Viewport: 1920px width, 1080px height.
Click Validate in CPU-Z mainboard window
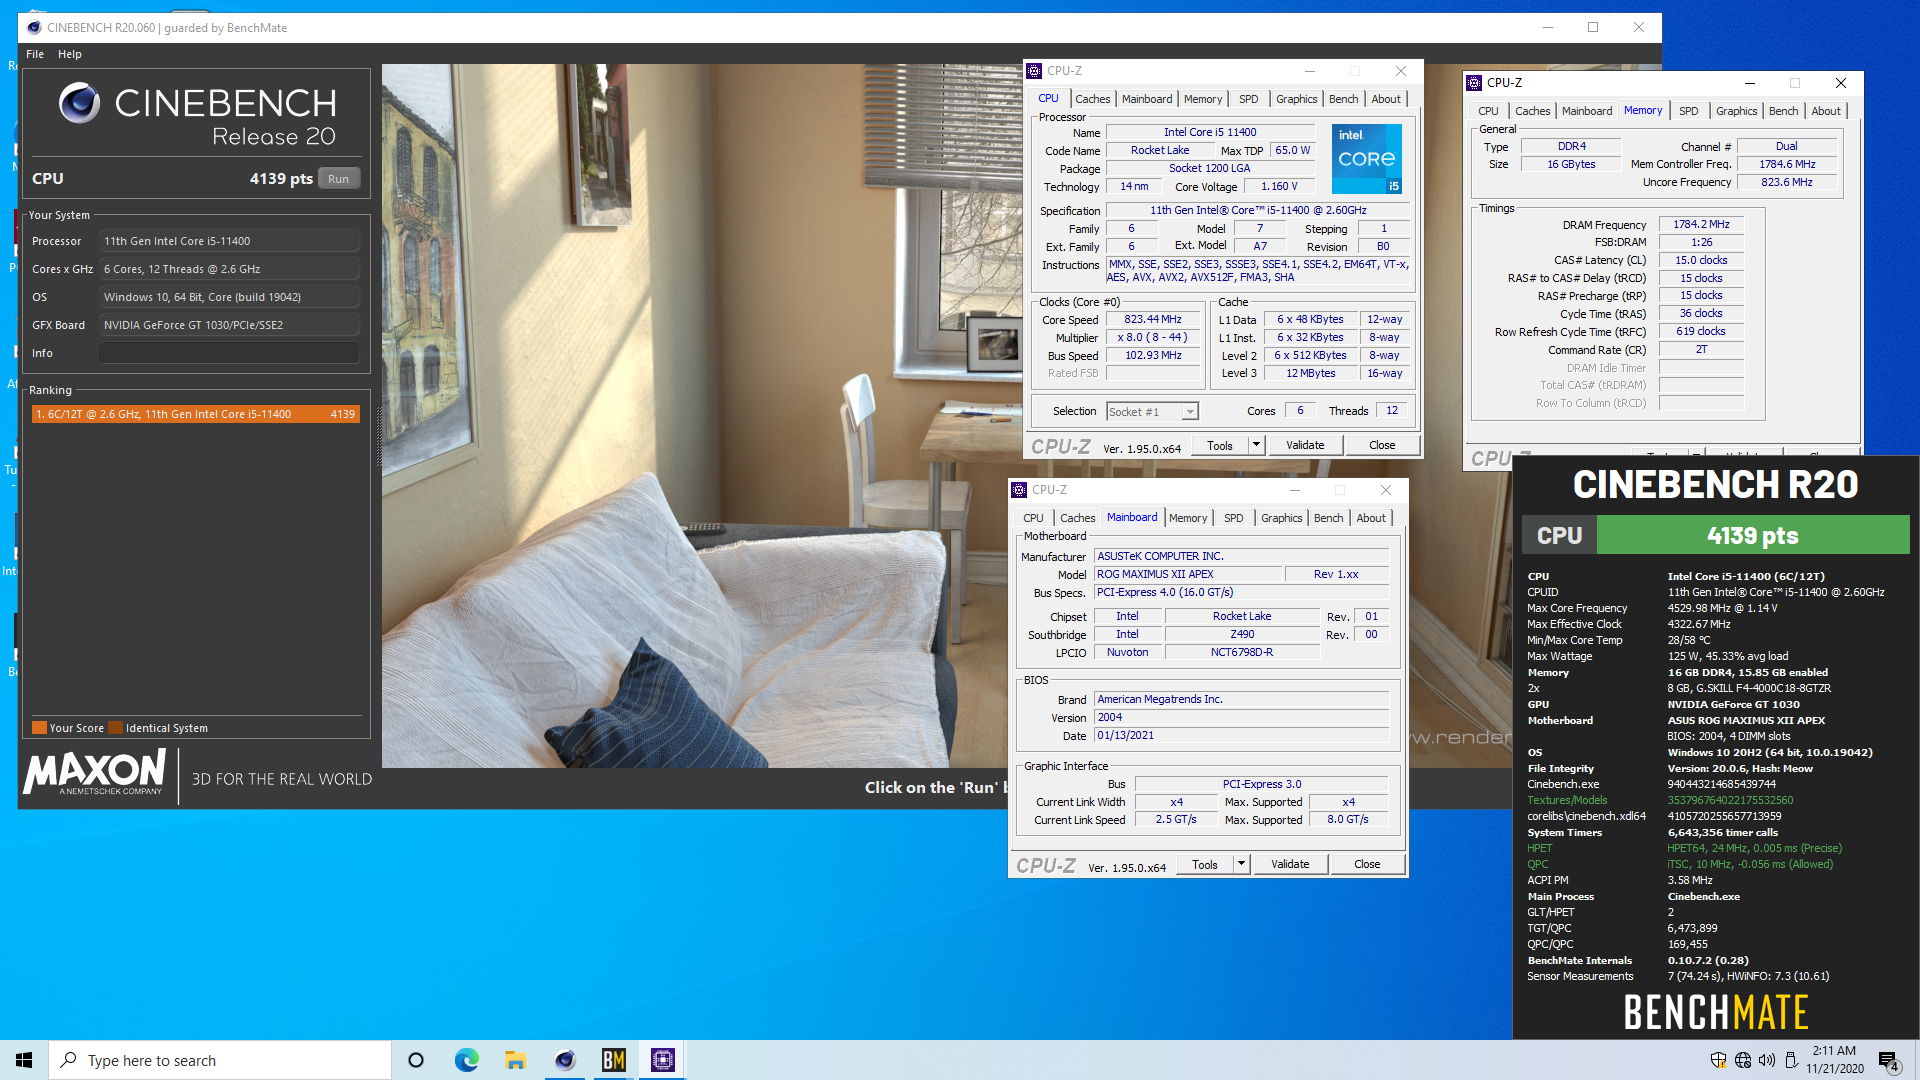1290,864
